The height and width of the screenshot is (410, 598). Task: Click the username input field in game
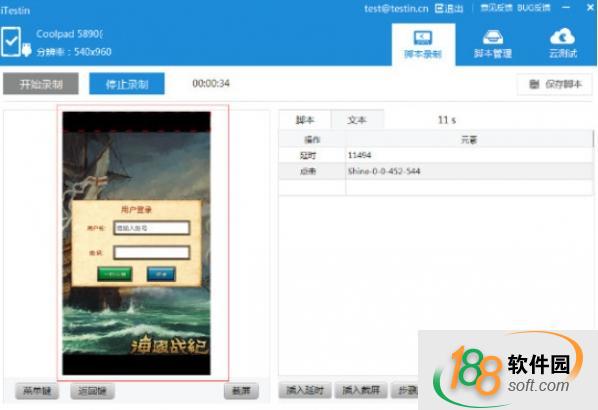151,228
